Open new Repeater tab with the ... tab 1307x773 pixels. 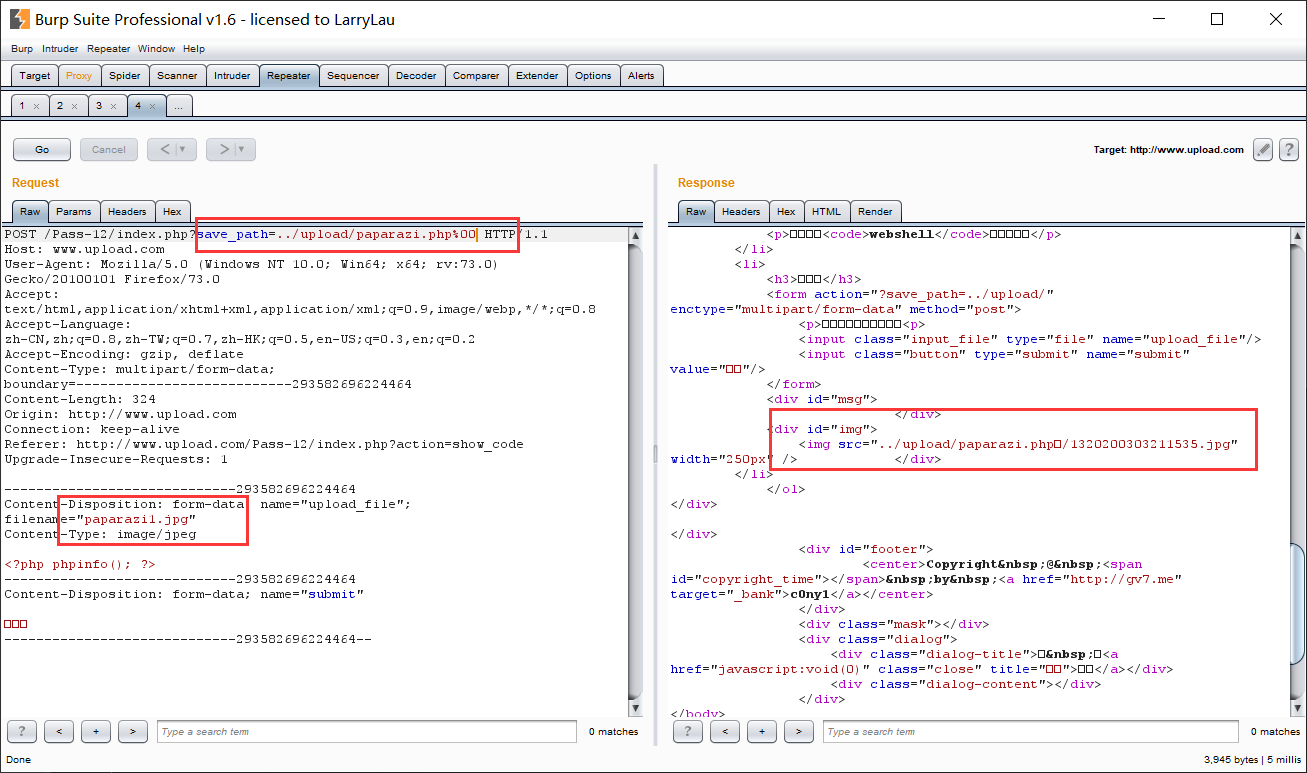(x=178, y=106)
